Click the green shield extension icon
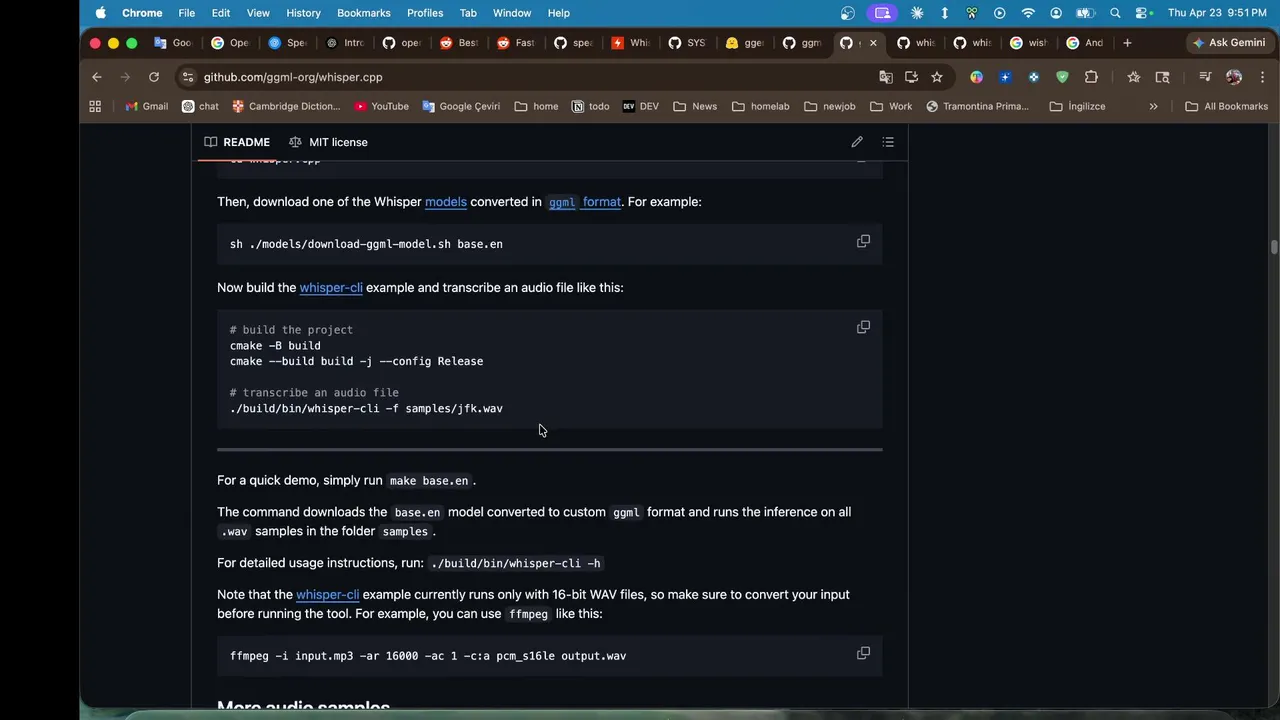This screenshot has height=720, width=1280. [x=1062, y=77]
